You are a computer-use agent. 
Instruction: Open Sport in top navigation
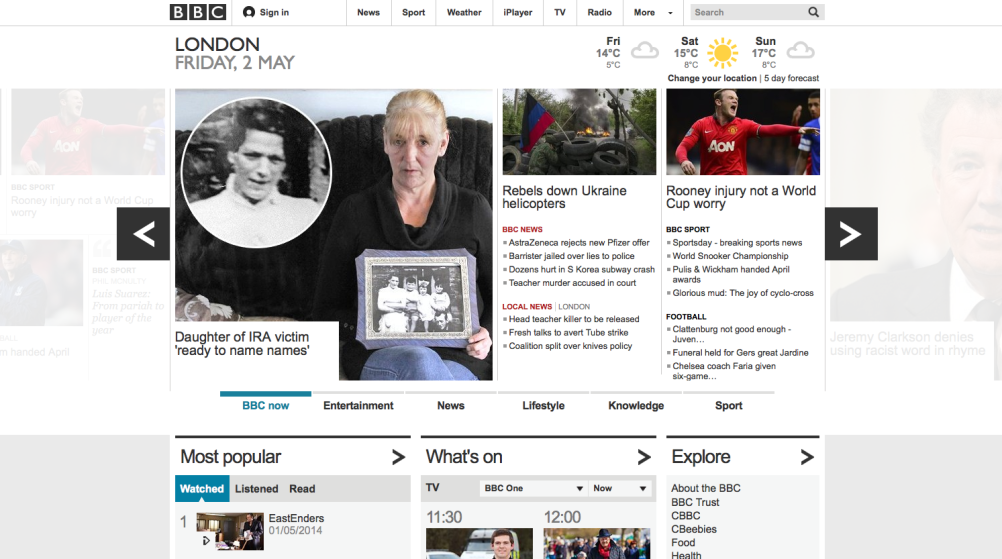click(x=413, y=12)
